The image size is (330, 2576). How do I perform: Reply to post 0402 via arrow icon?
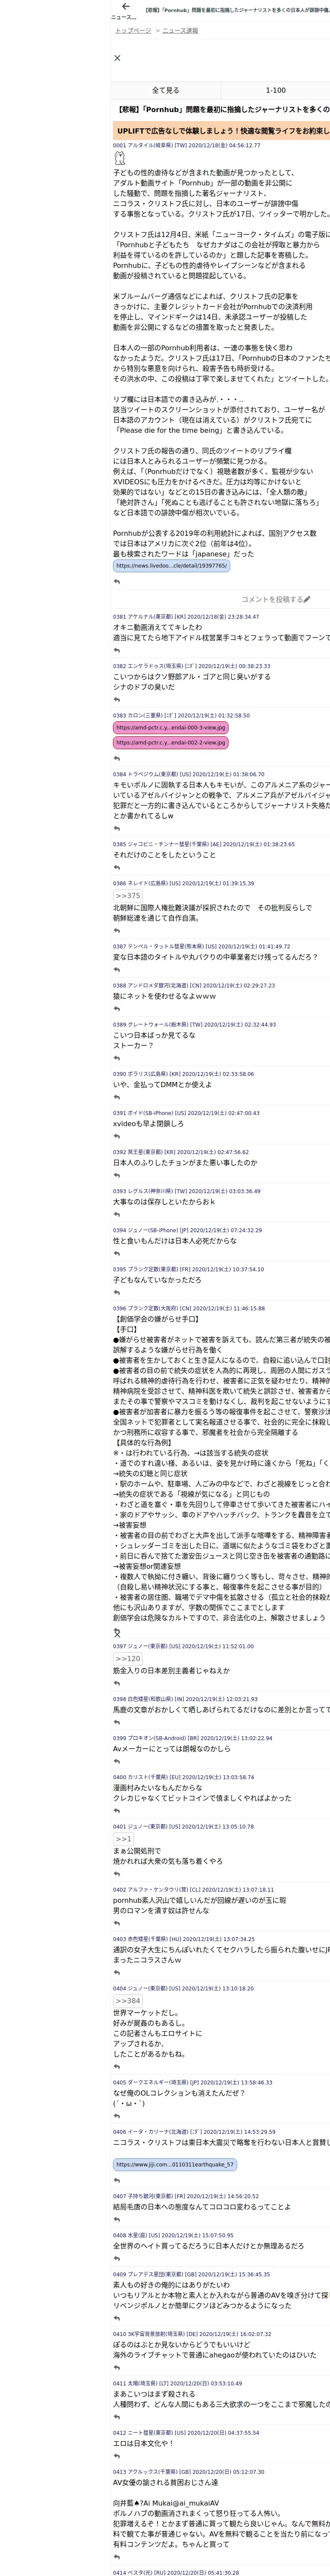tap(117, 1924)
